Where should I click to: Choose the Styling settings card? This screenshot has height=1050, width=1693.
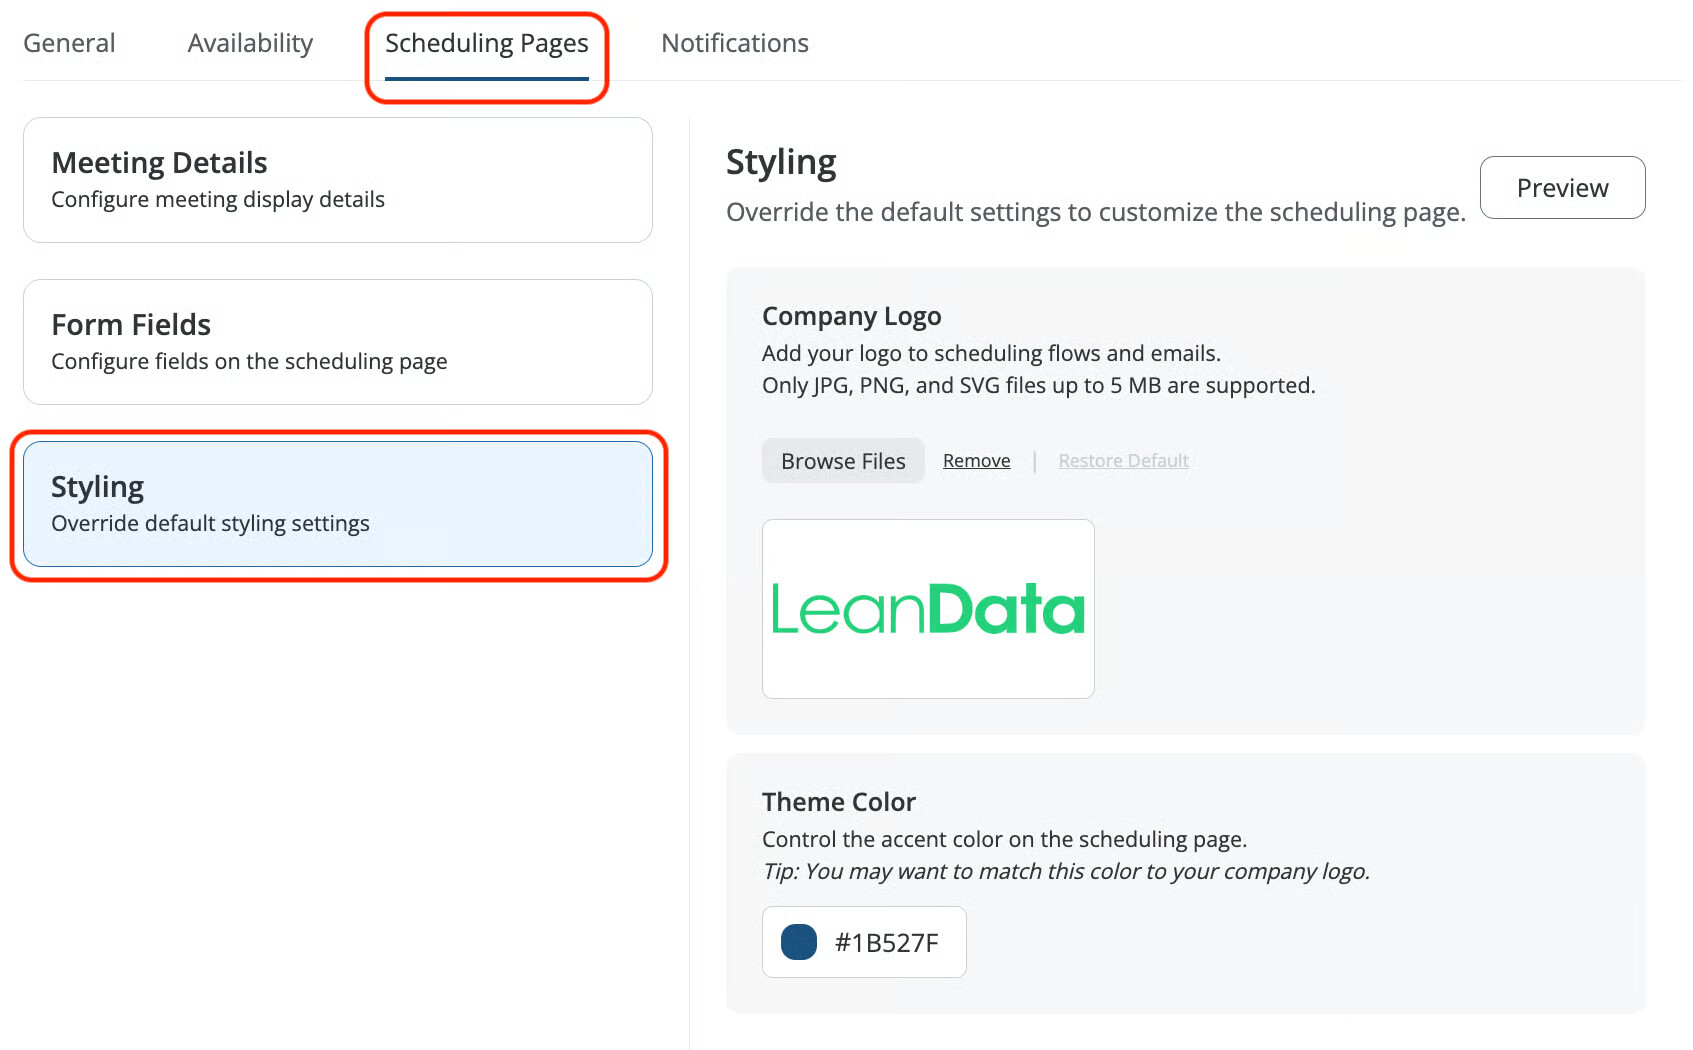click(338, 504)
